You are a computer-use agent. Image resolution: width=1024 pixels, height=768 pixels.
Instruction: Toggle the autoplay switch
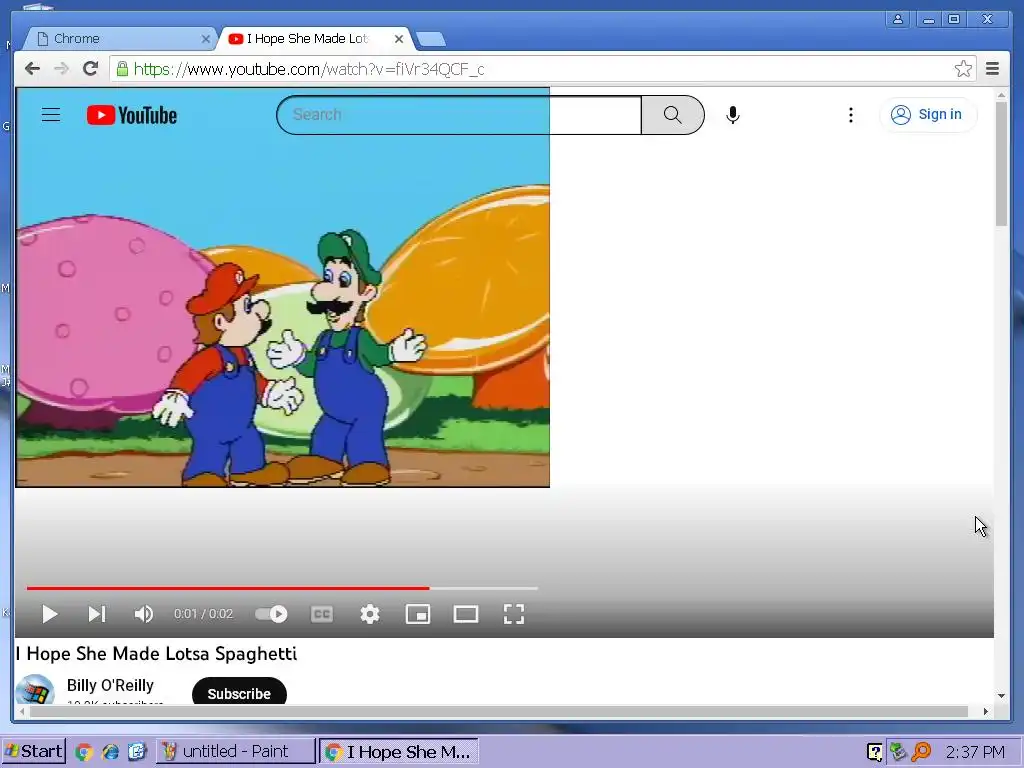[271, 614]
